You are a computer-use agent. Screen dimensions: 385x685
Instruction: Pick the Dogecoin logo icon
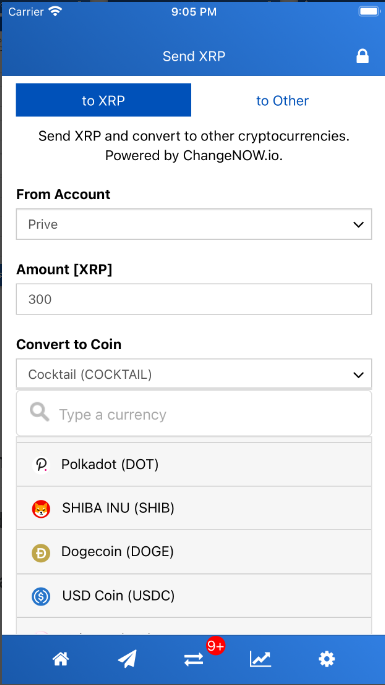point(41,553)
